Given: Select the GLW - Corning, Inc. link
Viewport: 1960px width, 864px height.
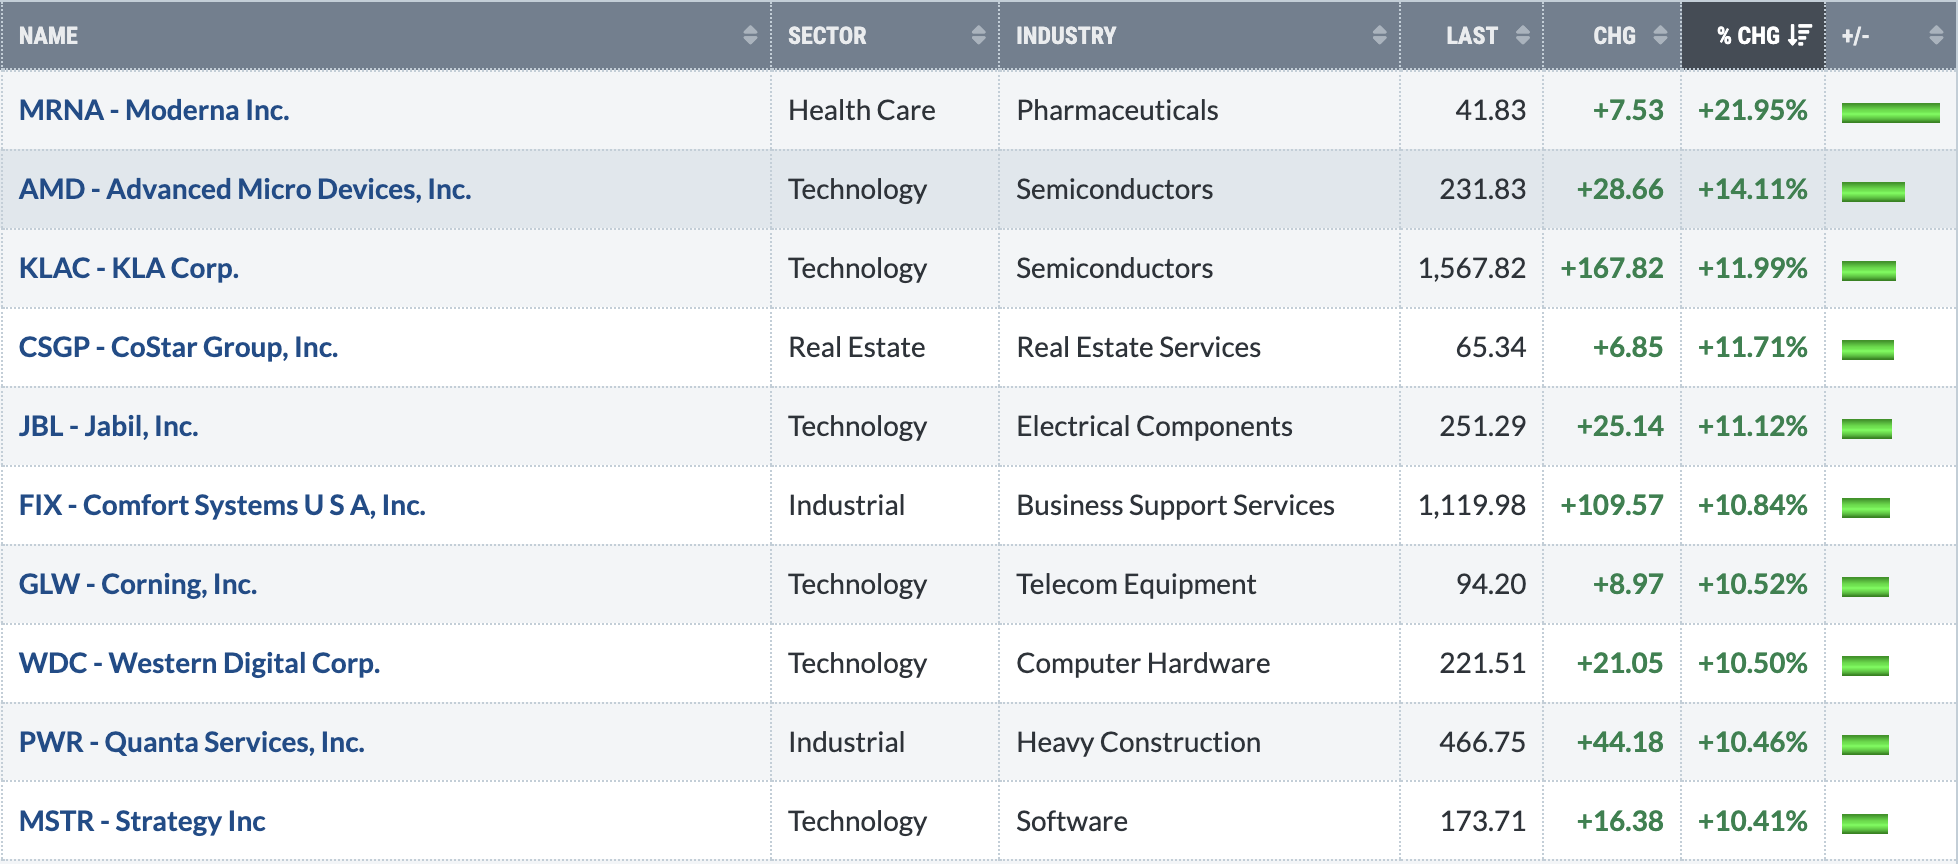Looking at the screenshot, I should (138, 584).
